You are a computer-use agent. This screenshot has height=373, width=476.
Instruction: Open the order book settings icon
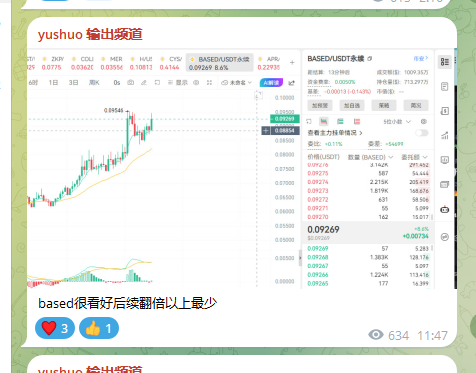[424, 121]
